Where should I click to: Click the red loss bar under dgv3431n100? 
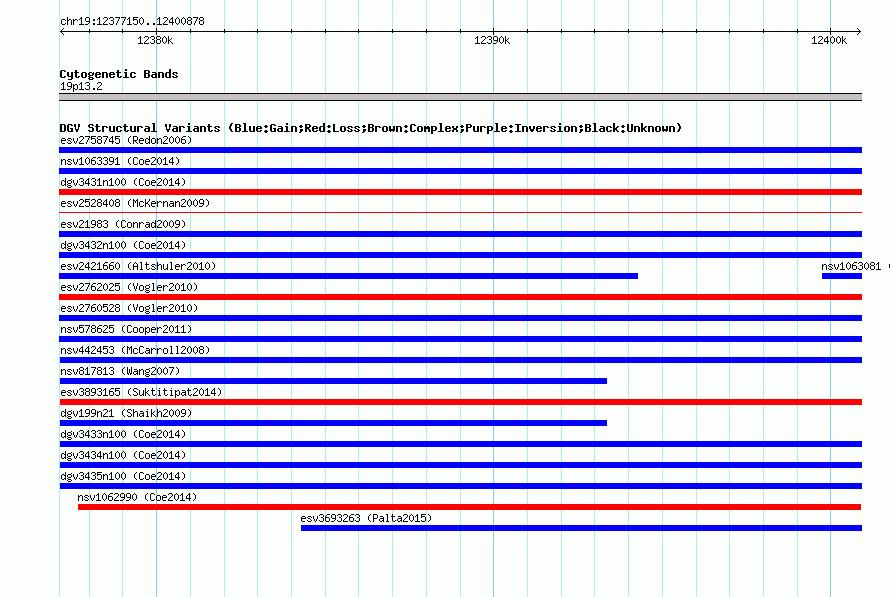pos(460,192)
